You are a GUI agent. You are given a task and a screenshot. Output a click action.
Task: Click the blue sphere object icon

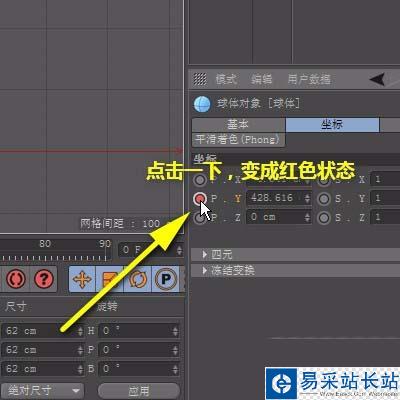pos(202,104)
